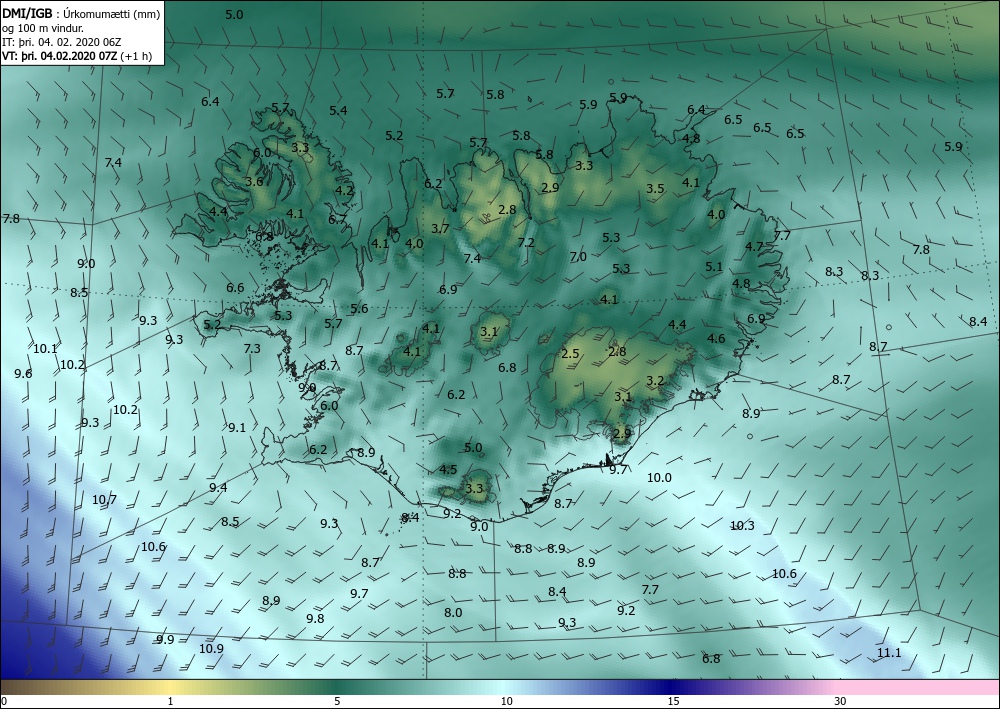Click the 10.7 value on the map

click(105, 500)
